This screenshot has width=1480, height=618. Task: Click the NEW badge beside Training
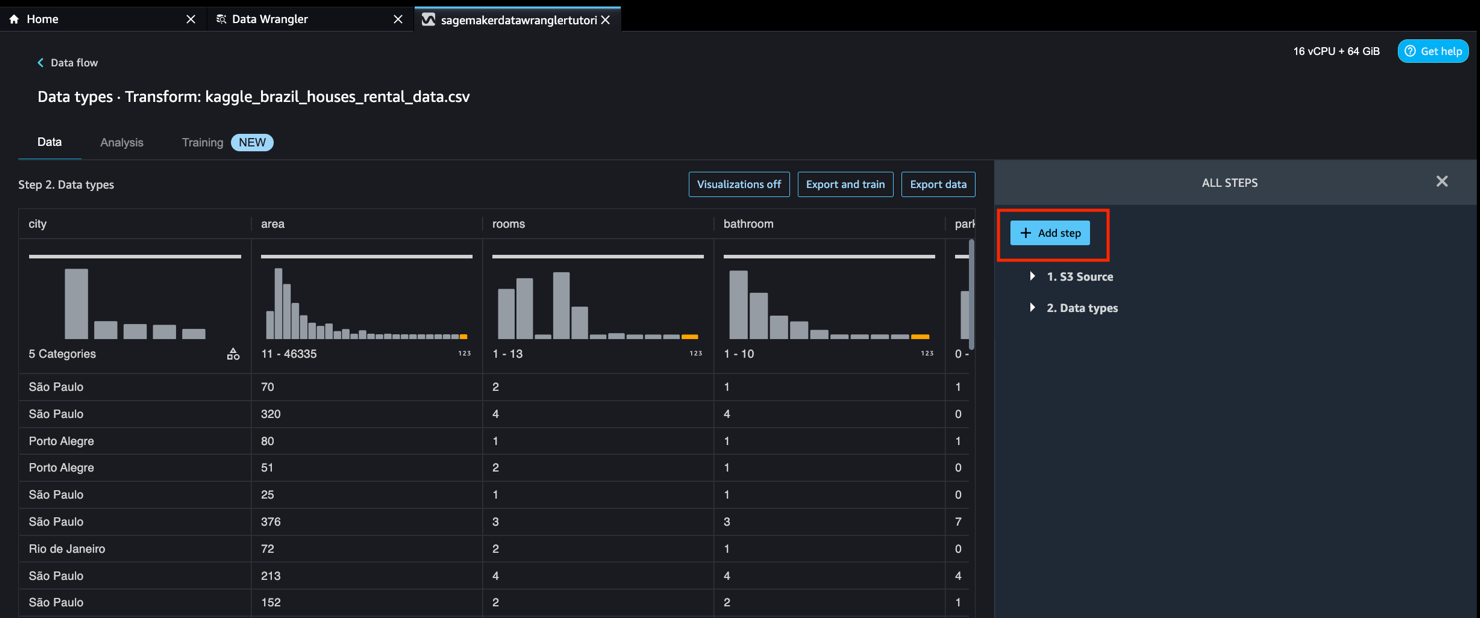[x=252, y=142]
